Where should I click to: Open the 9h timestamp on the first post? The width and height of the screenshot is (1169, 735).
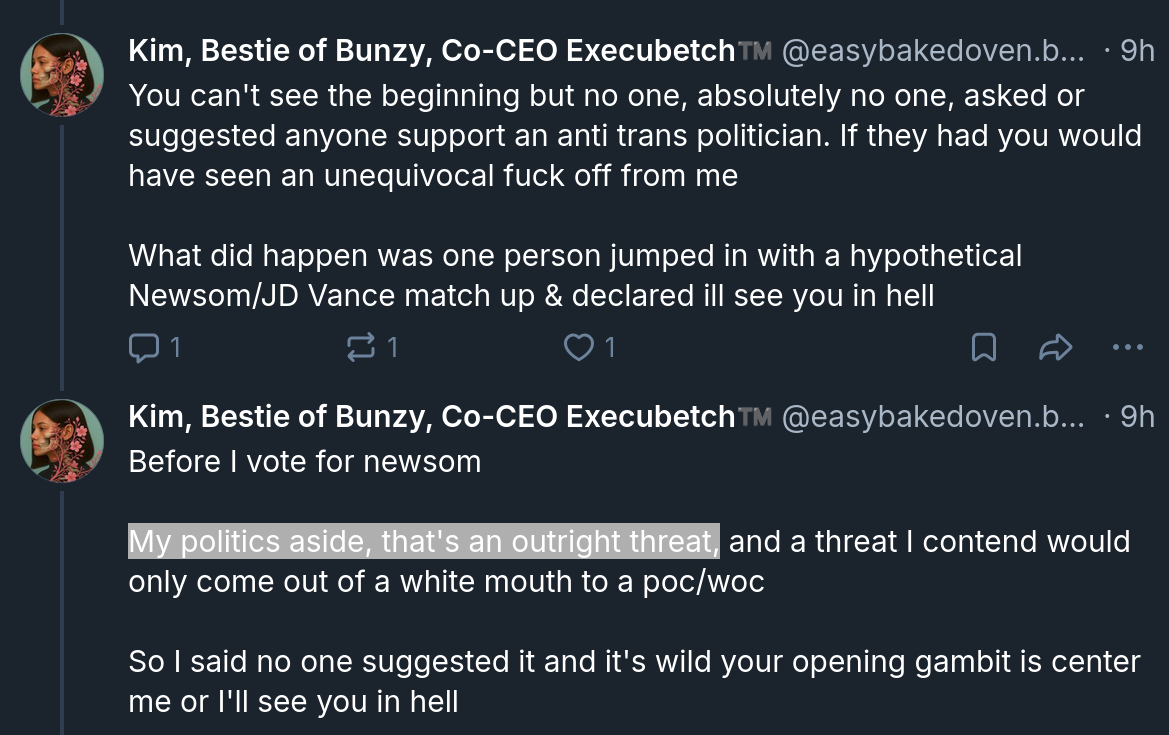click(1136, 51)
